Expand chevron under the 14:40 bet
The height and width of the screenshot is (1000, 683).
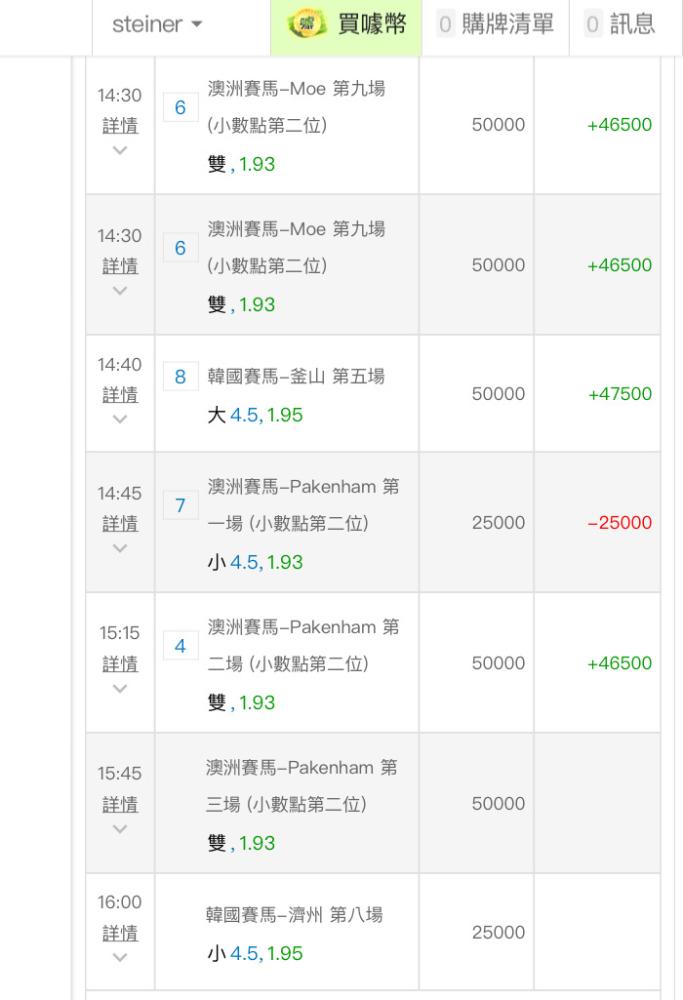(120, 420)
